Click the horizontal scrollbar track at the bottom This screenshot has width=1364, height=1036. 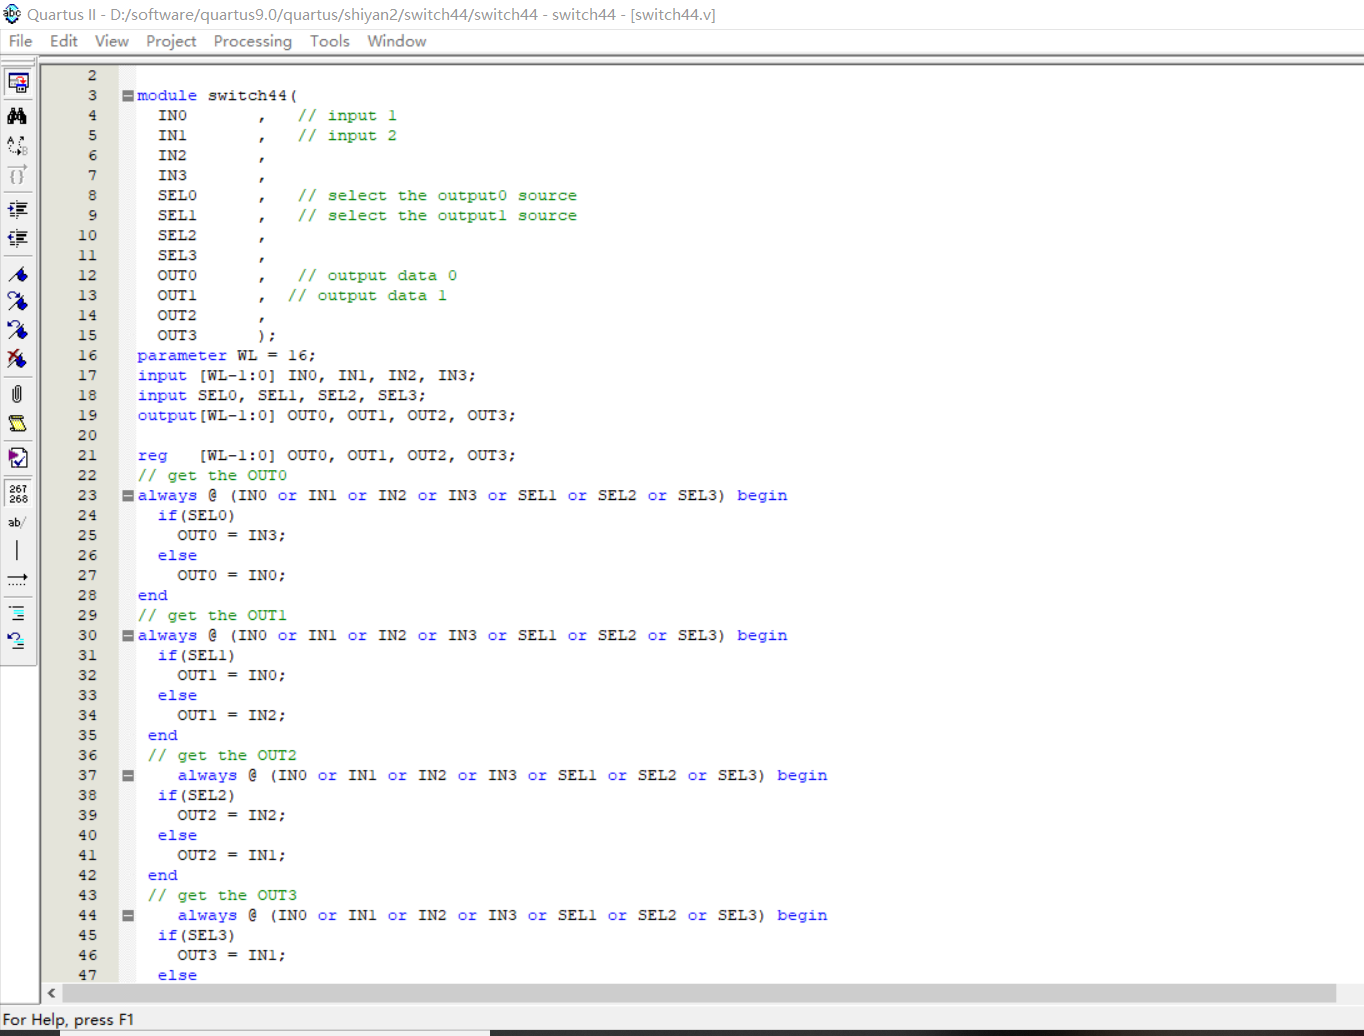tap(699, 993)
